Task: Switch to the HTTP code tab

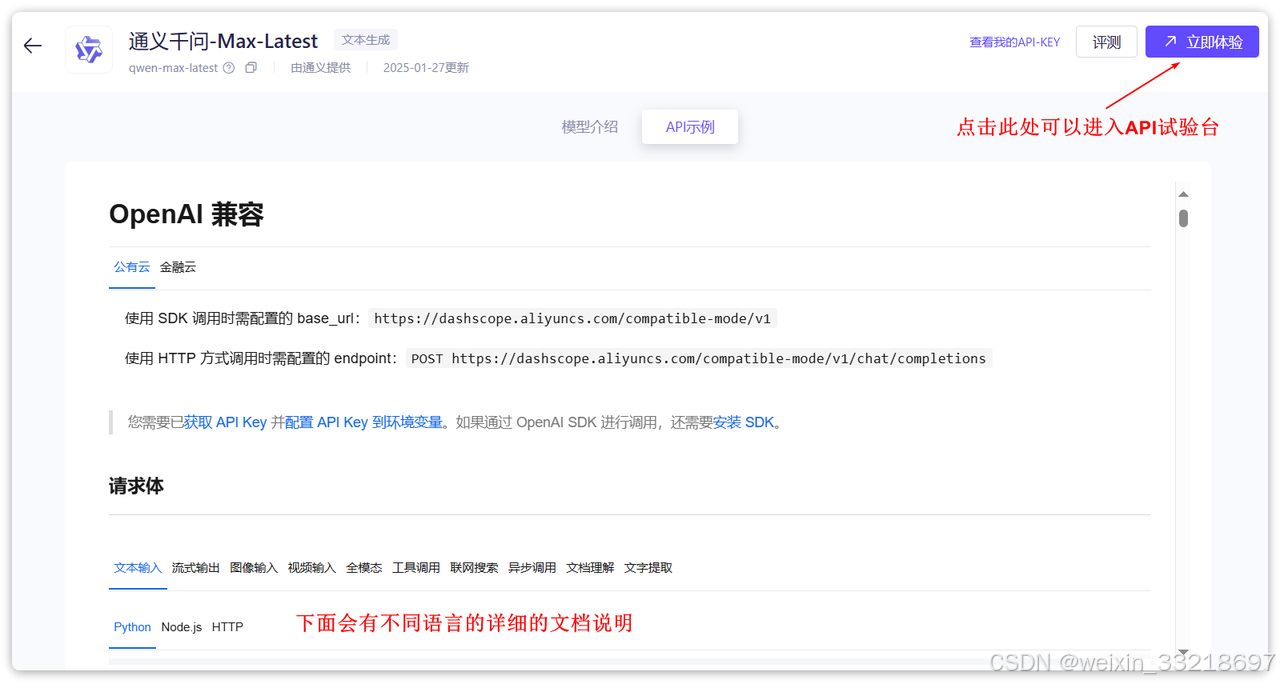Action: [x=227, y=627]
